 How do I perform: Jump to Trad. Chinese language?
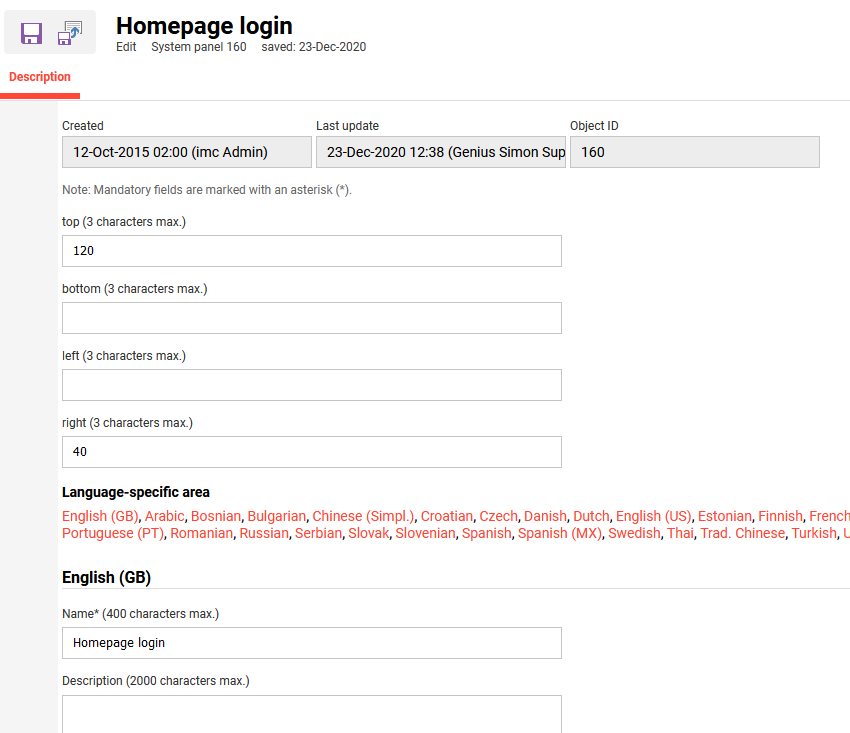(x=743, y=533)
